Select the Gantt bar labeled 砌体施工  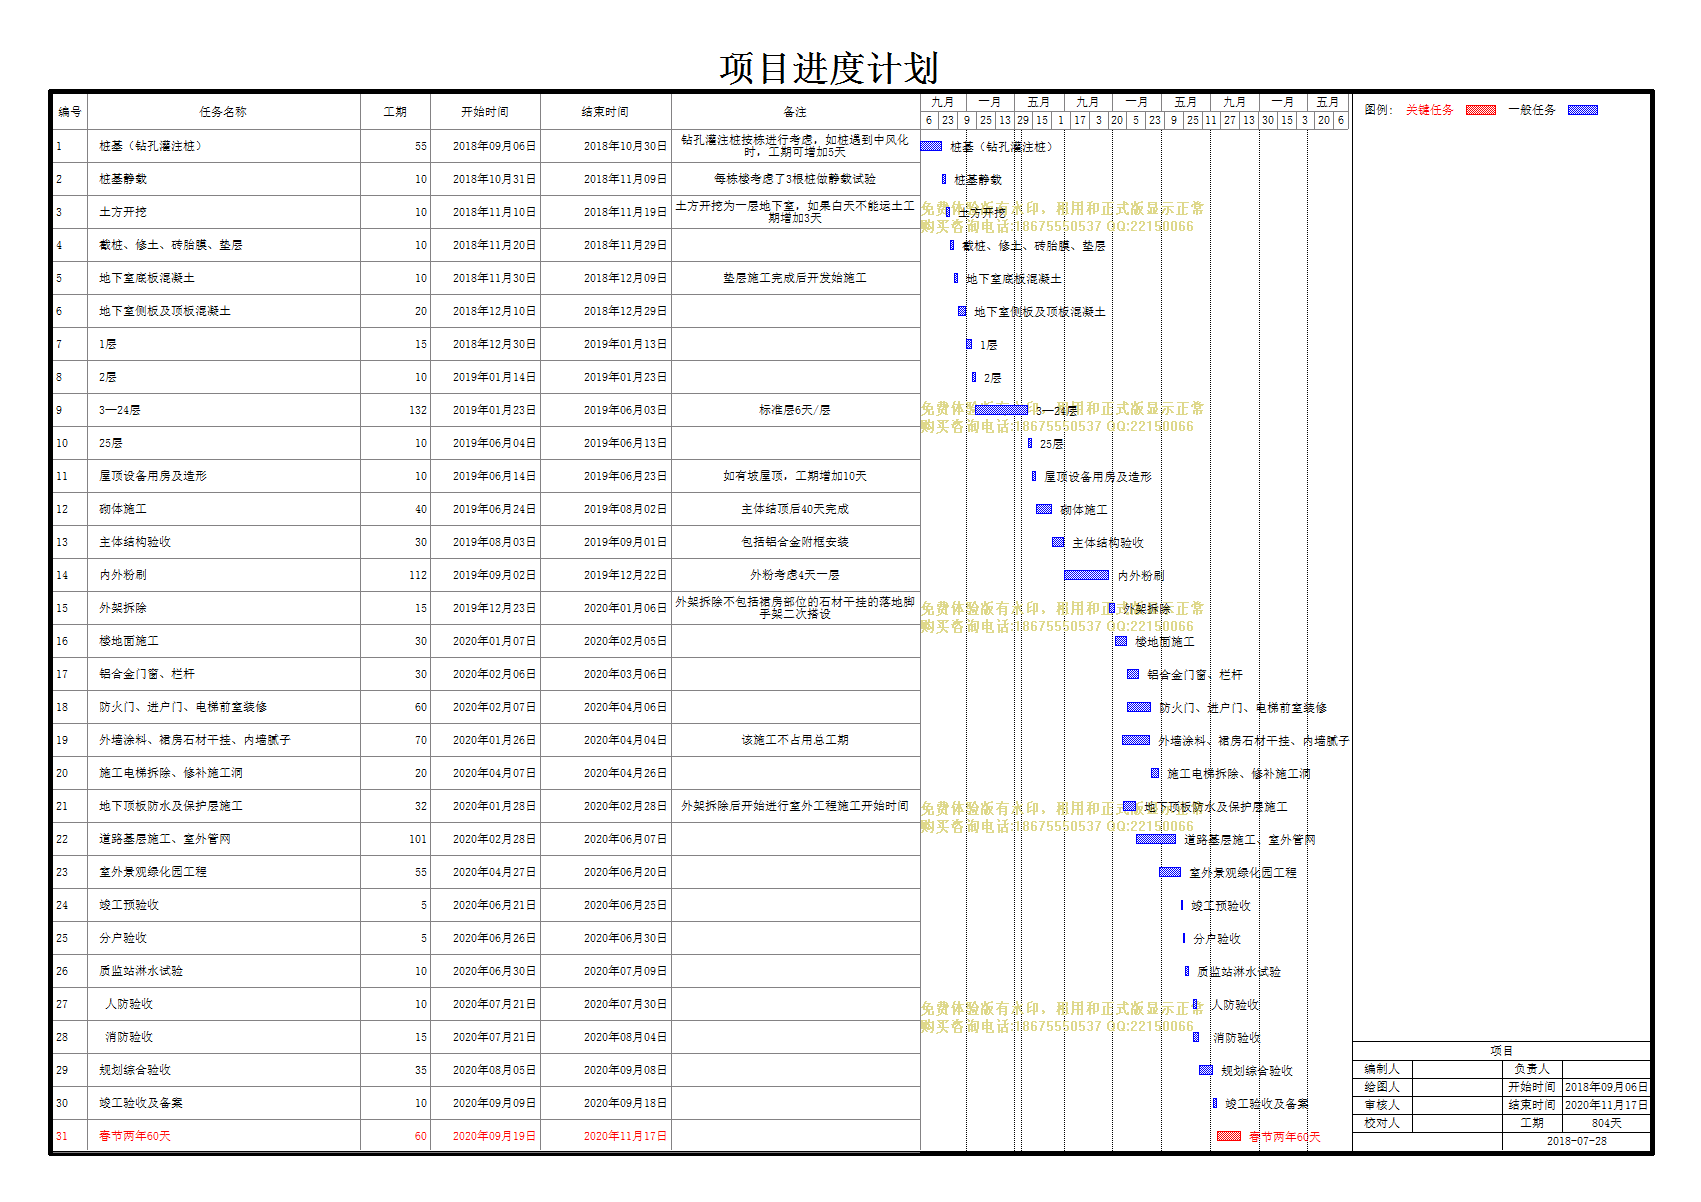click(1044, 509)
